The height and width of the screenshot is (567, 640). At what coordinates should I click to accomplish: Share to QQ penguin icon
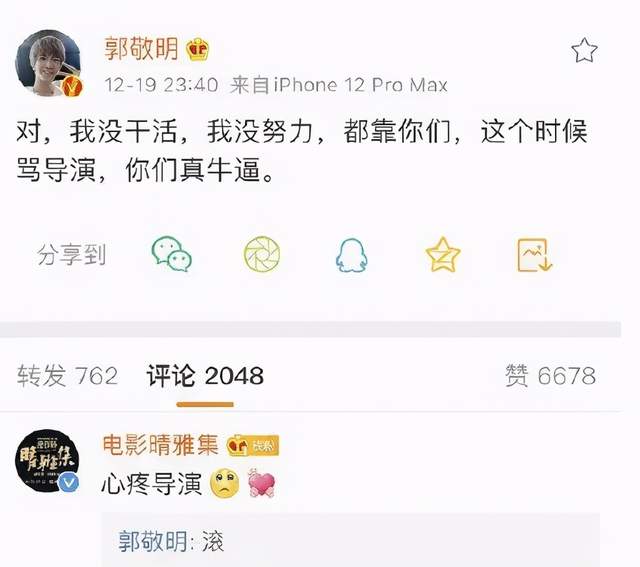click(351, 255)
